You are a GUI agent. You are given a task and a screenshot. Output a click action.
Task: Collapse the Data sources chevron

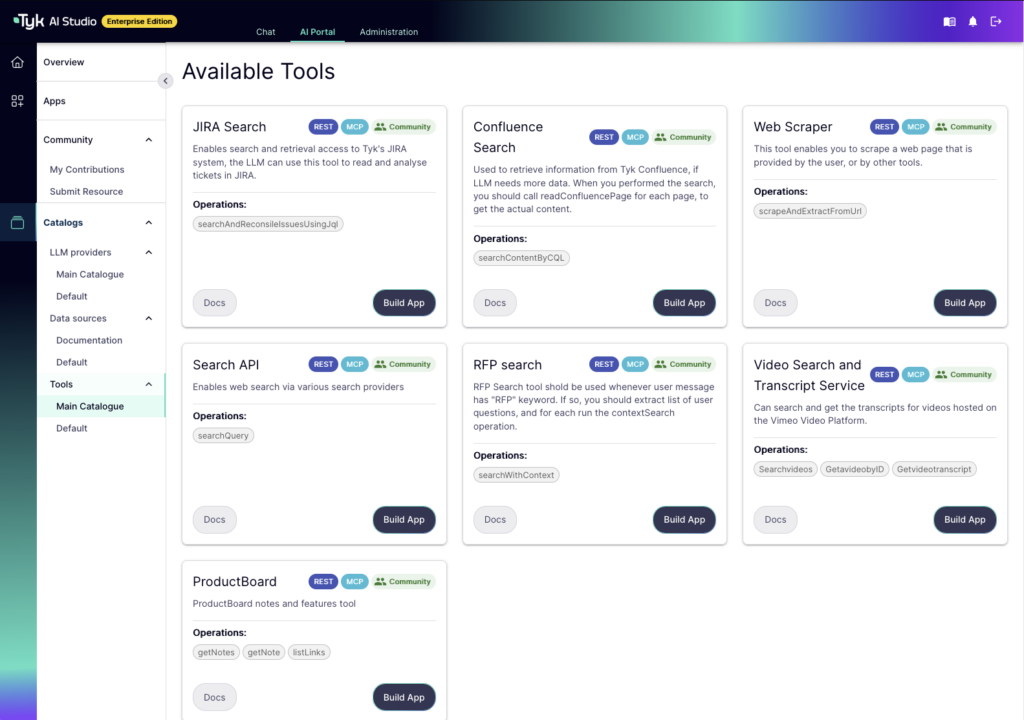click(149, 318)
